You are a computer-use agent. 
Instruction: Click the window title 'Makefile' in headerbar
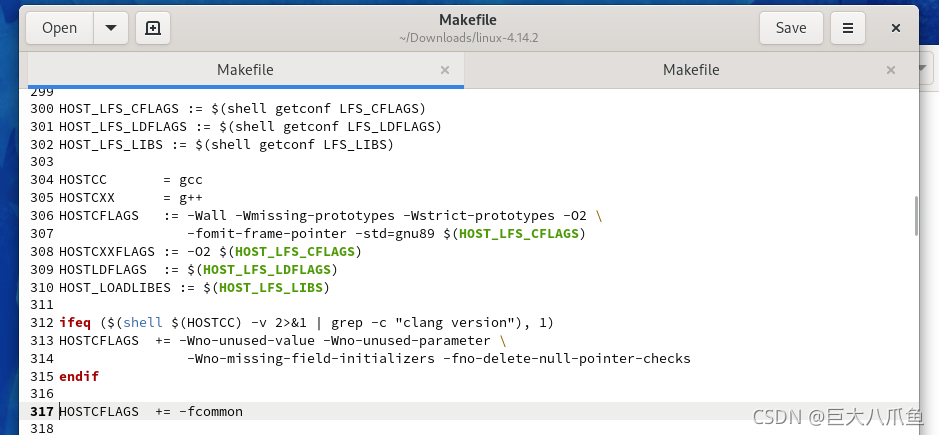(x=468, y=20)
